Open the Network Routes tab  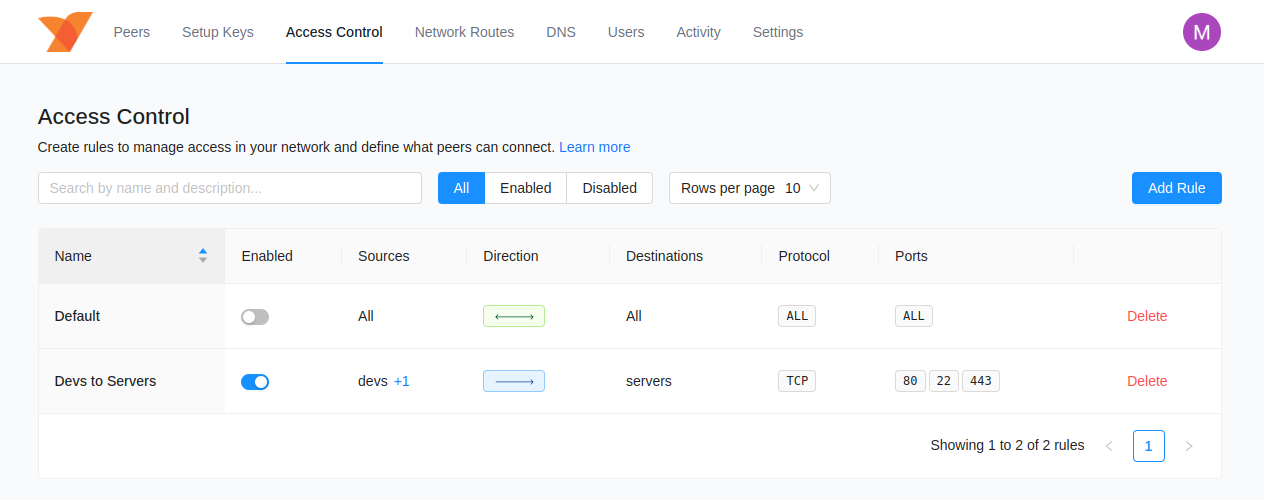pyautogui.click(x=464, y=32)
